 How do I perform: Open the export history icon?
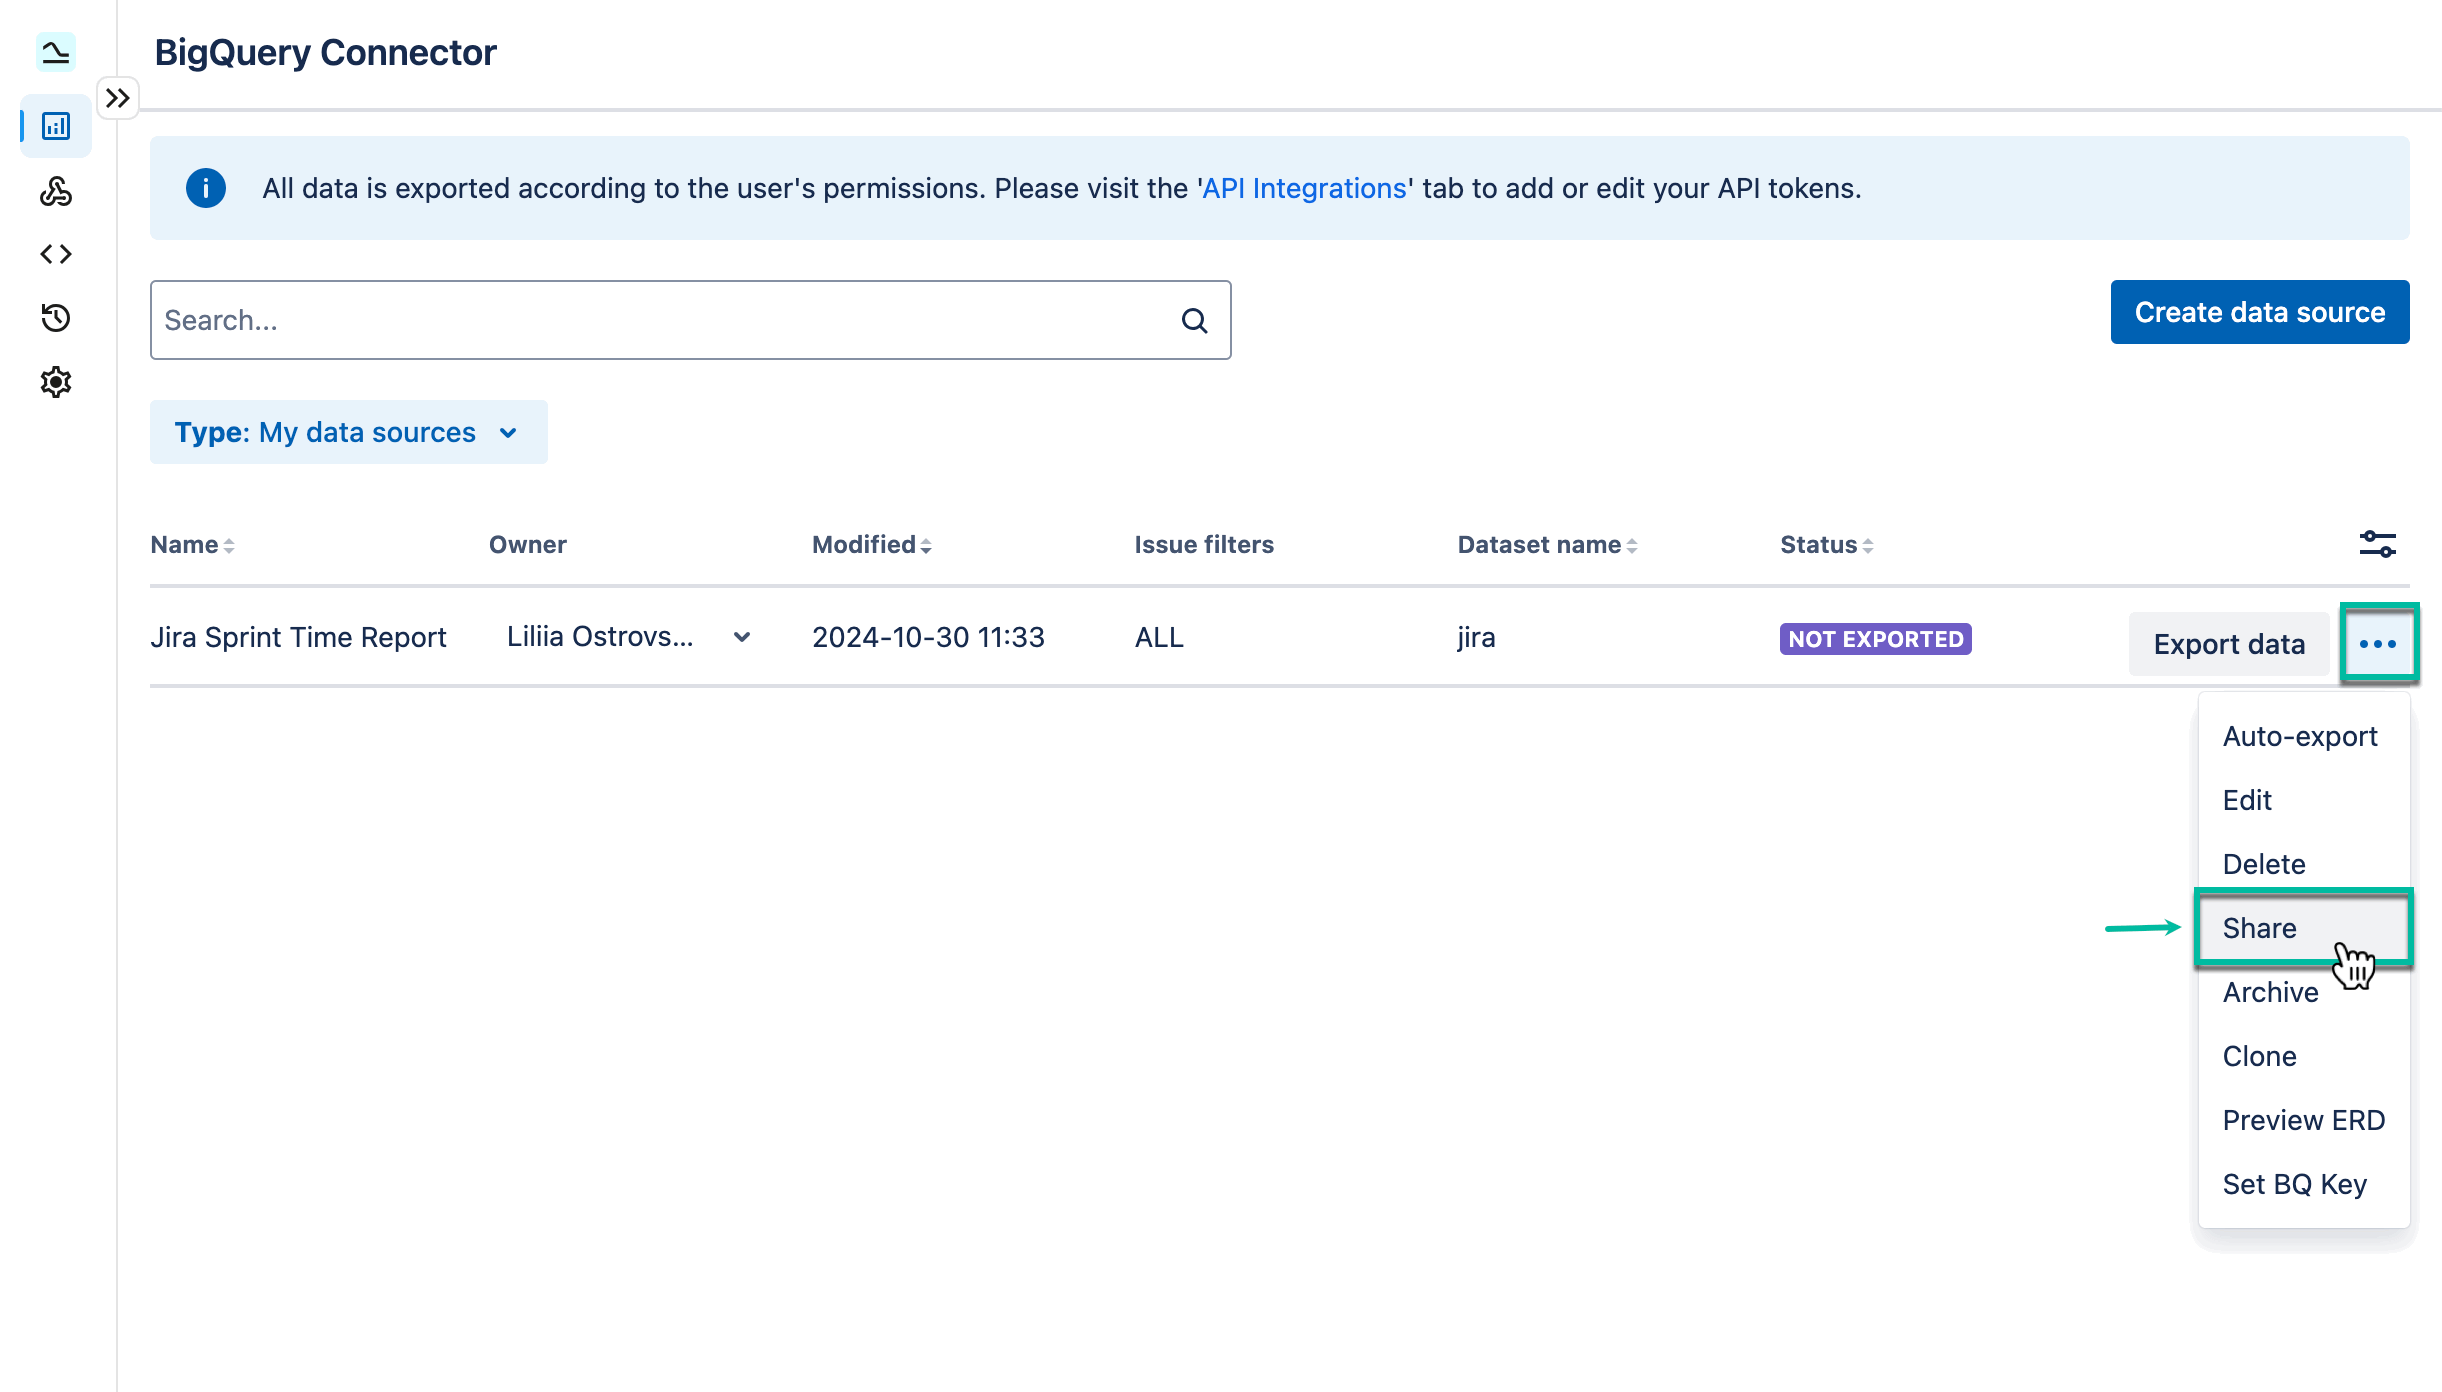point(55,318)
